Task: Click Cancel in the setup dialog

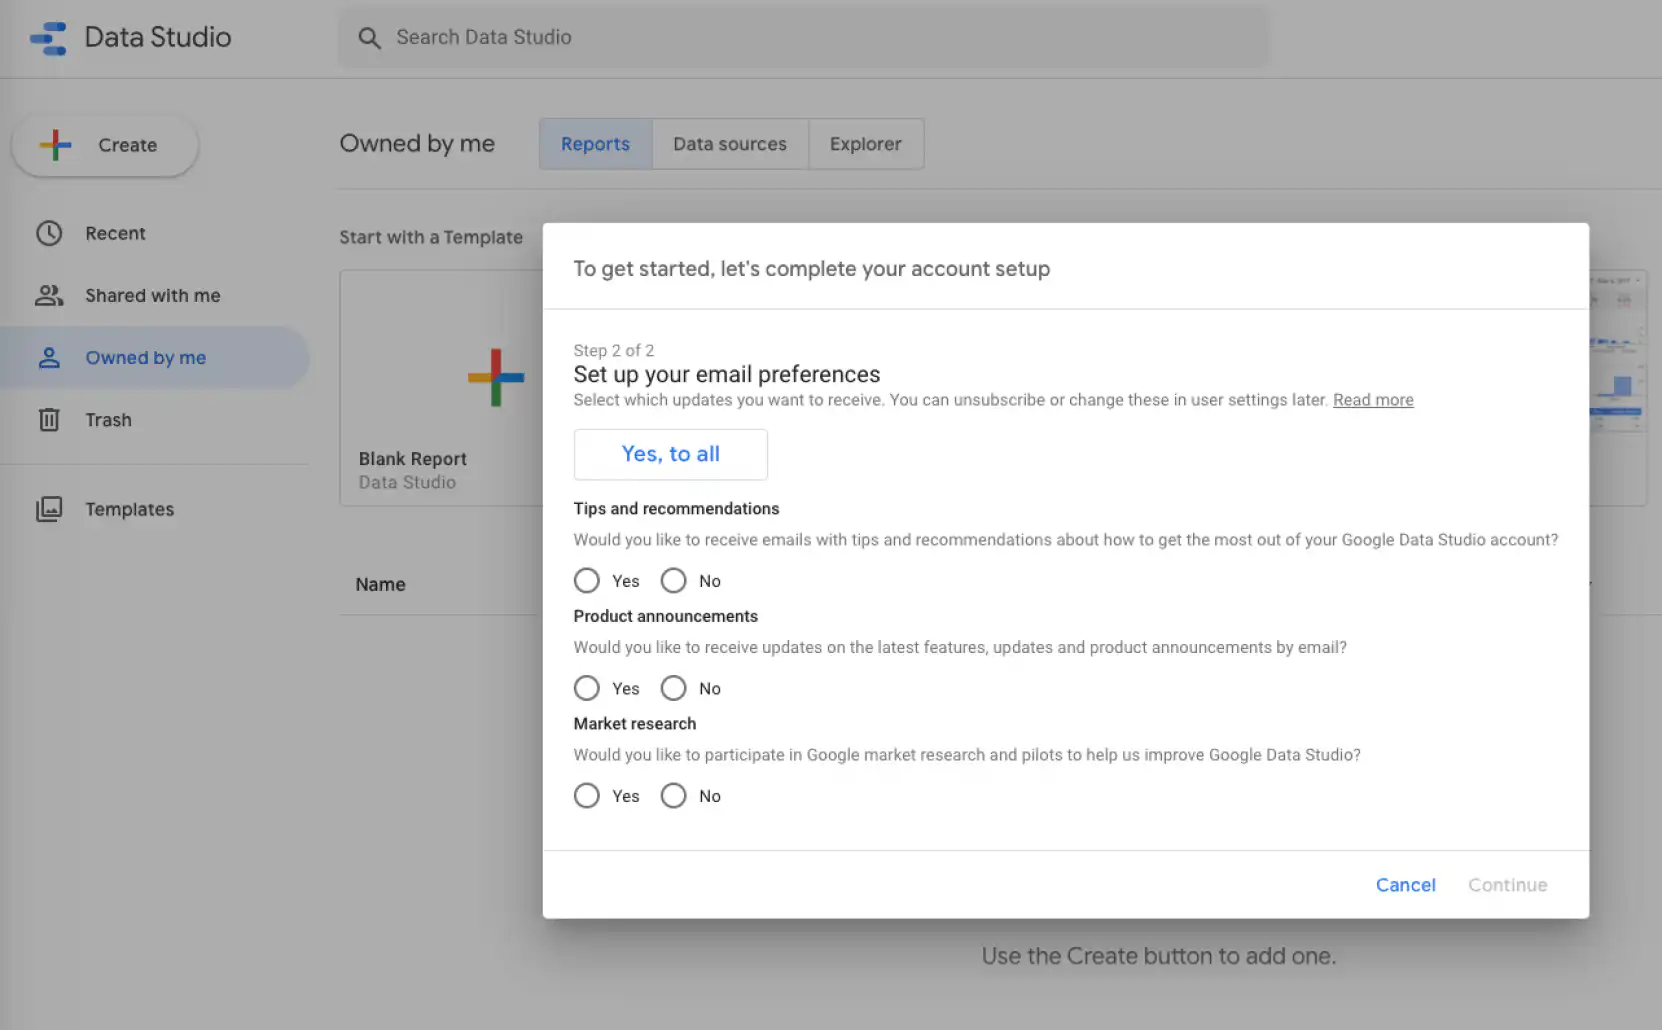Action: tap(1405, 885)
